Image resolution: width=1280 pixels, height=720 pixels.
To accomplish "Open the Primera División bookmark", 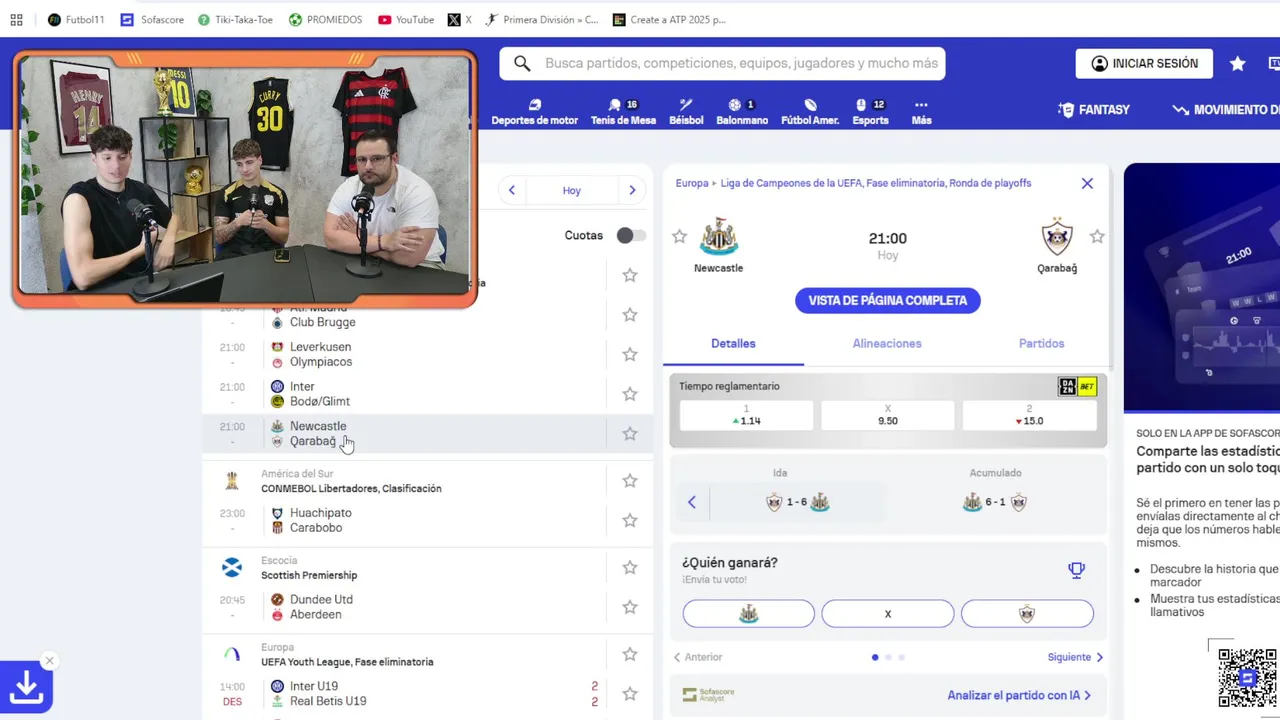I will 541,19.
